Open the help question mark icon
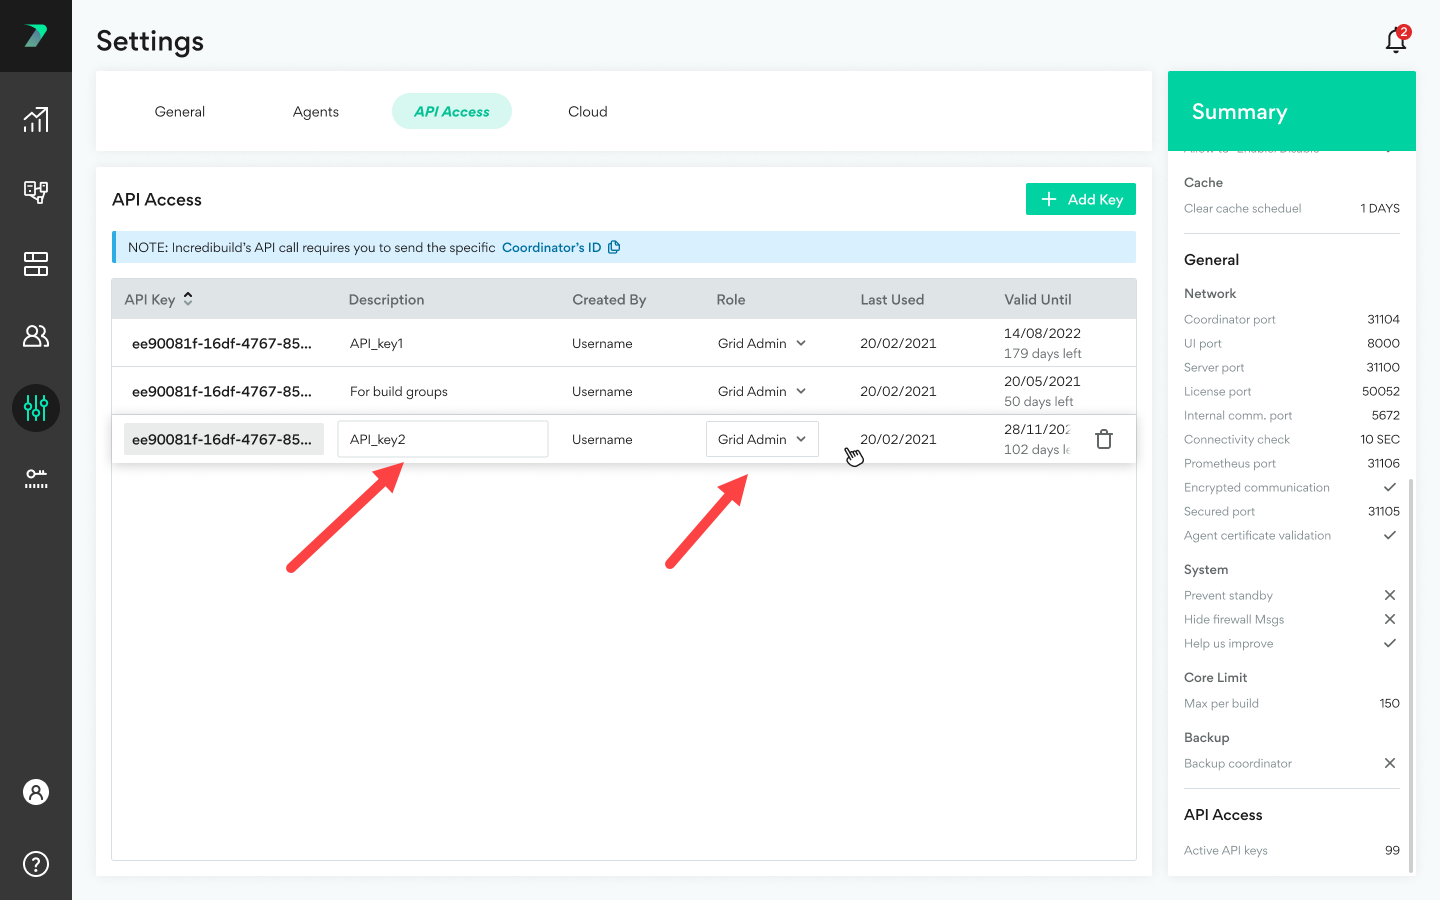Viewport: 1440px width, 900px height. coord(36,864)
